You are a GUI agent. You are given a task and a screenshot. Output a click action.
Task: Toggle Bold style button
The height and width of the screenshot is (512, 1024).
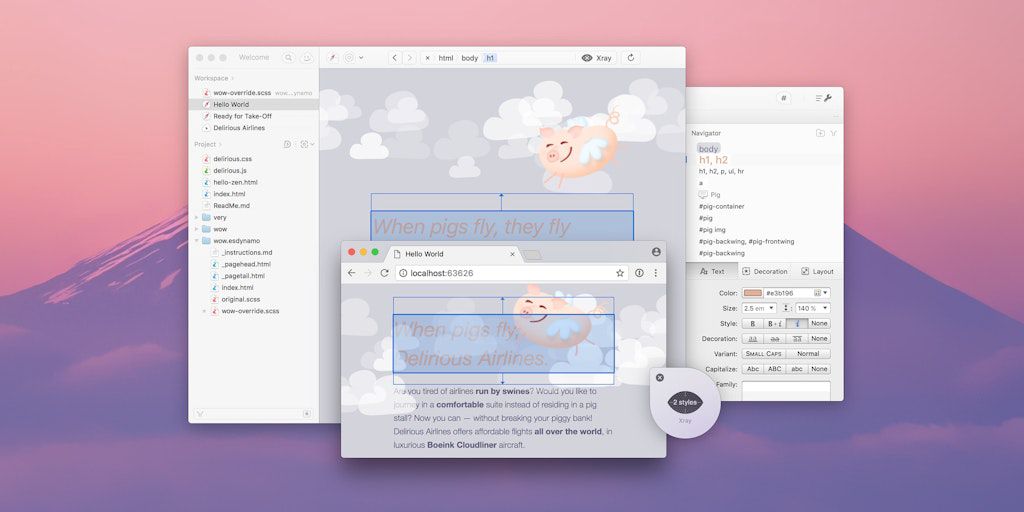coord(752,323)
